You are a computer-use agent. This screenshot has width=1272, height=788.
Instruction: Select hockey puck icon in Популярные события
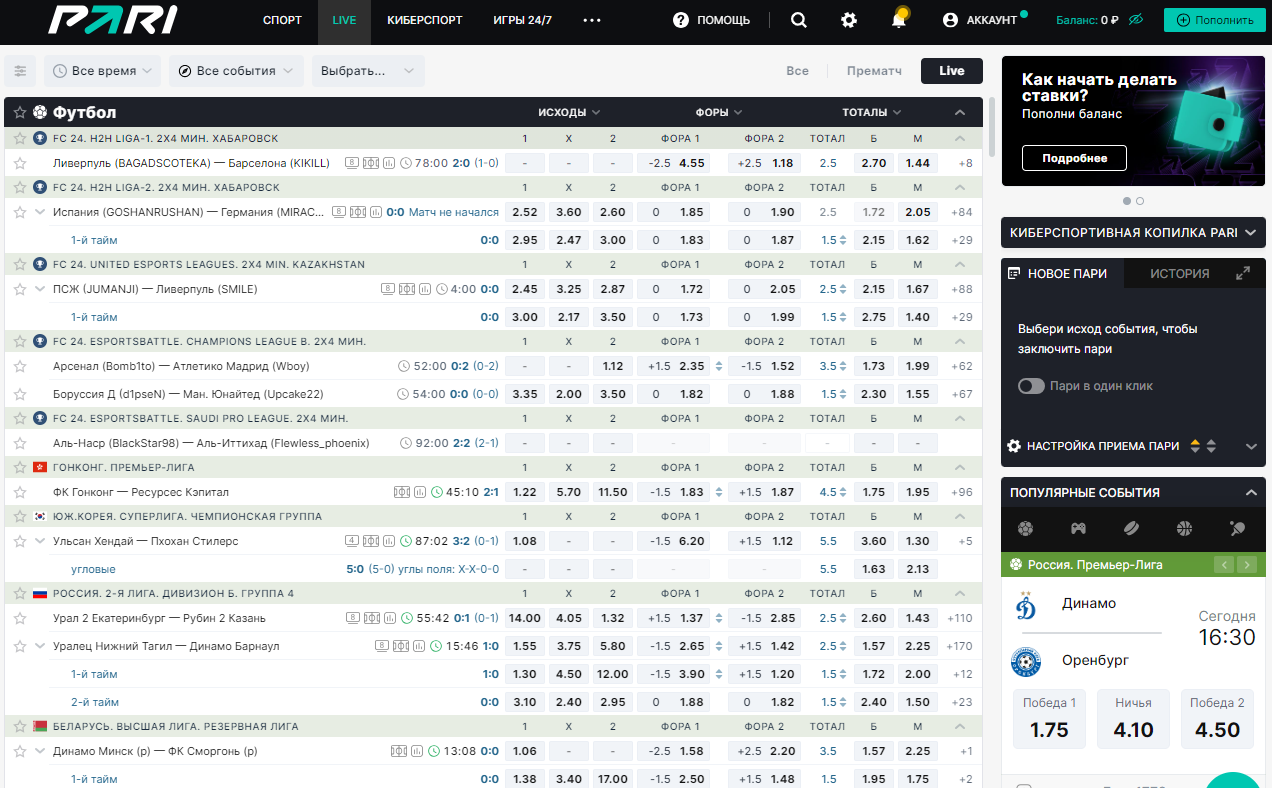(1131, 528)
